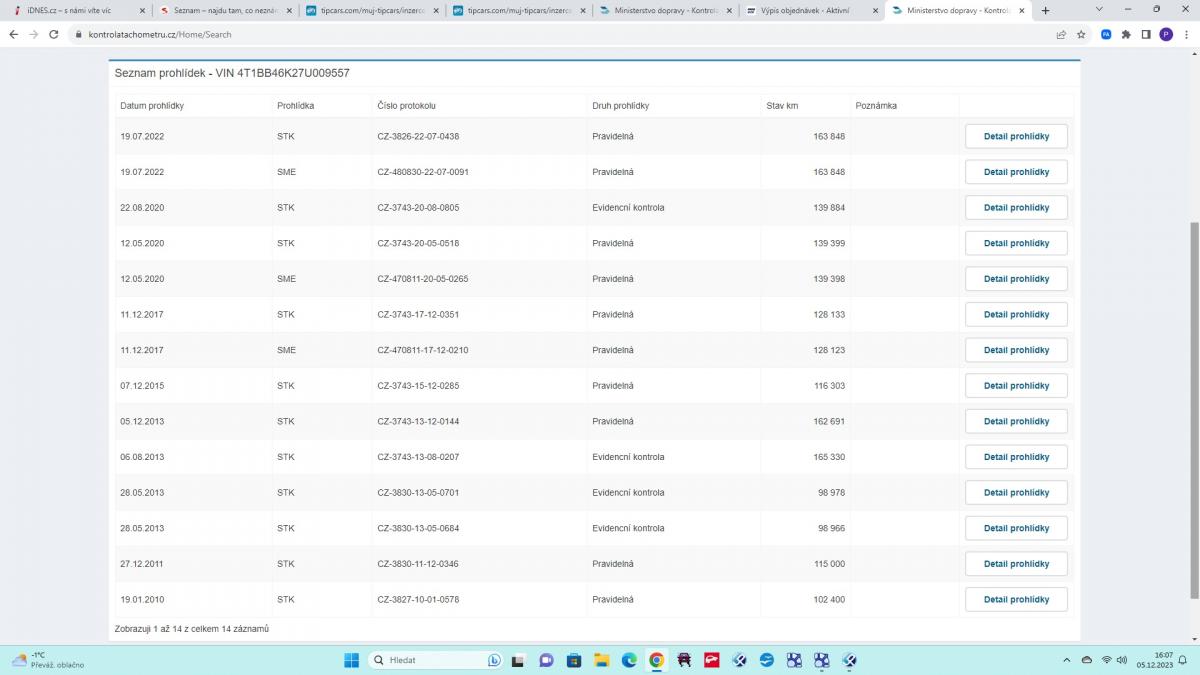
Task: Bookmark this page using the star icon
Action: pyautogui.click(x=1081, y=34)
